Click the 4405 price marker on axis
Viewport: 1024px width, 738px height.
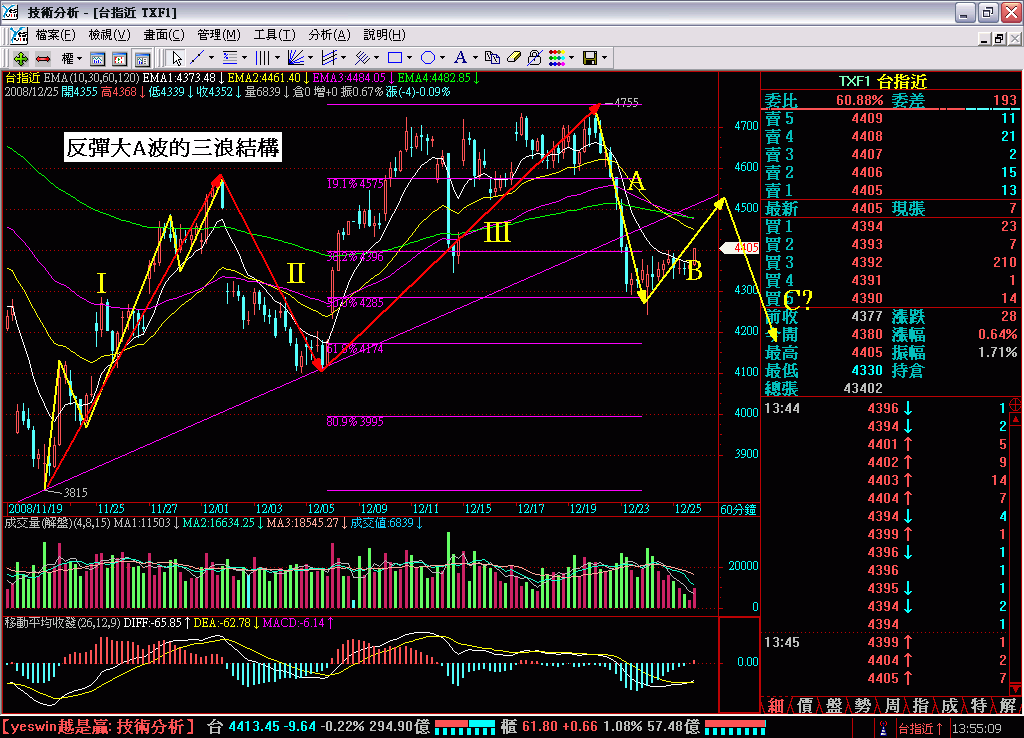740,248
